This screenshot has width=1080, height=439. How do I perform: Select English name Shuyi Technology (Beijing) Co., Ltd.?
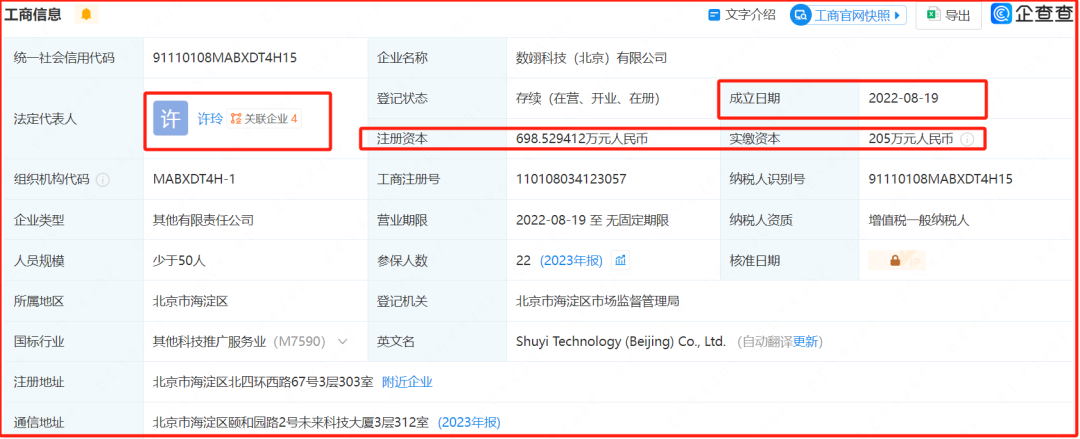click(x=621, y=342)
